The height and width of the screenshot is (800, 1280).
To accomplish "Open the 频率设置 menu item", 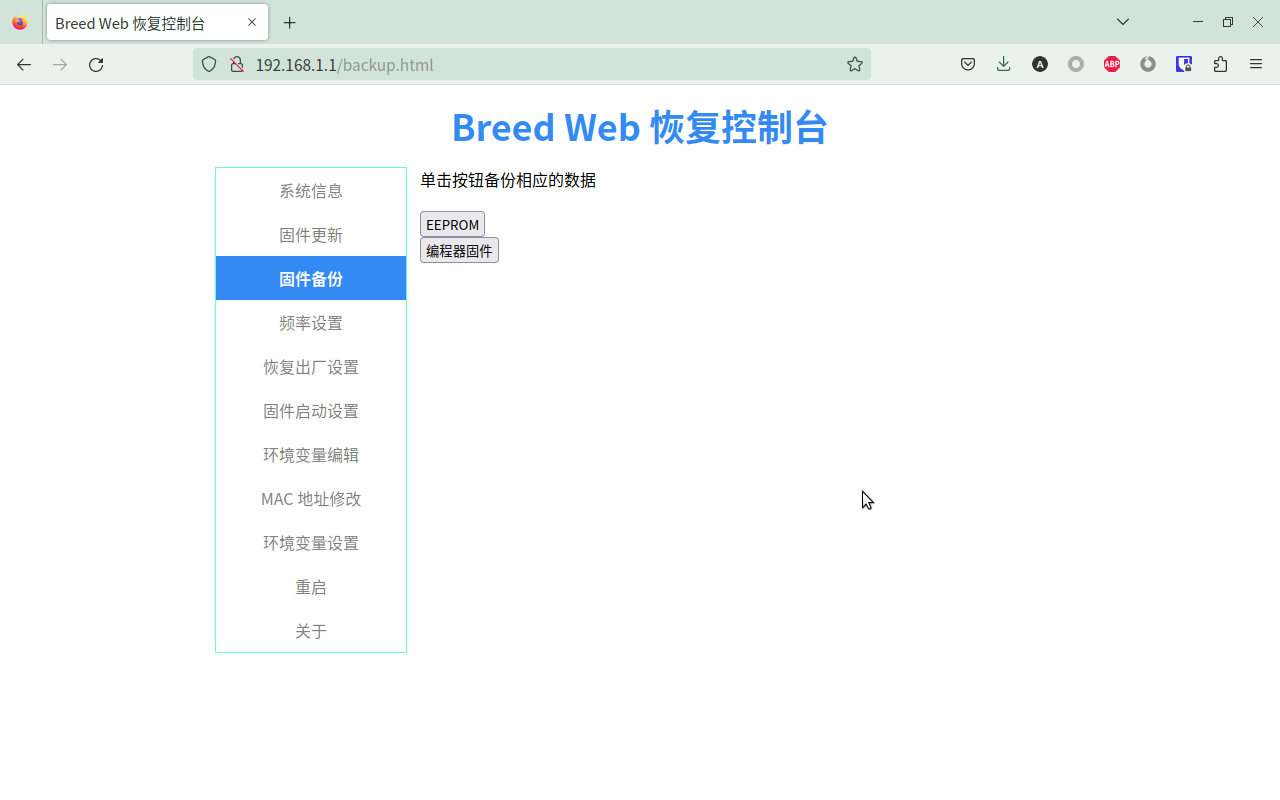I will pyautogui.click(x=311, y=322).
